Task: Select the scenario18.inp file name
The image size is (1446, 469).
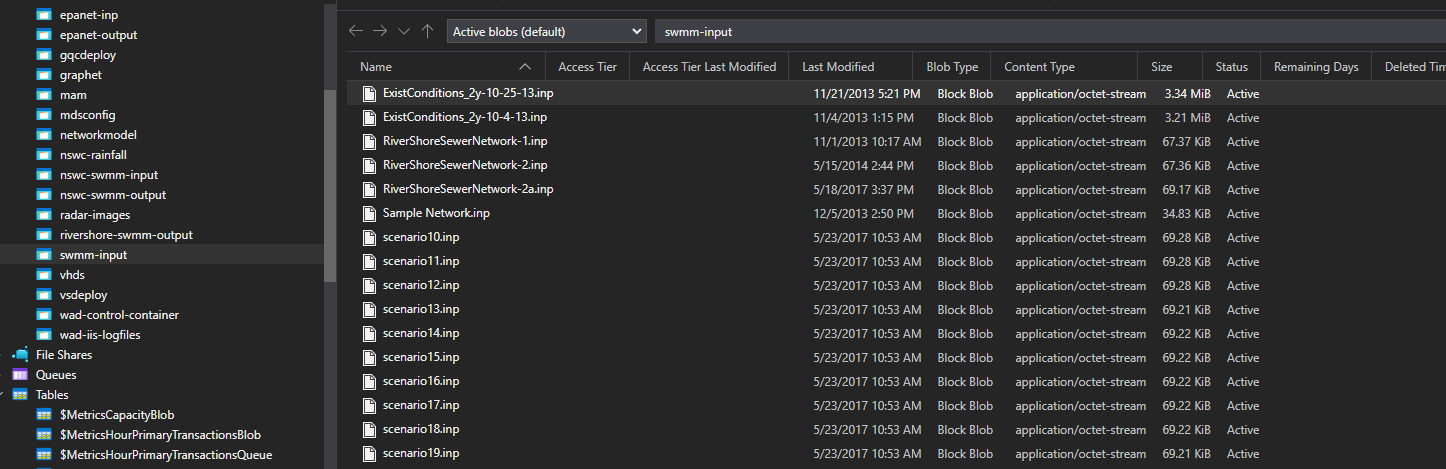Action: 421,429
